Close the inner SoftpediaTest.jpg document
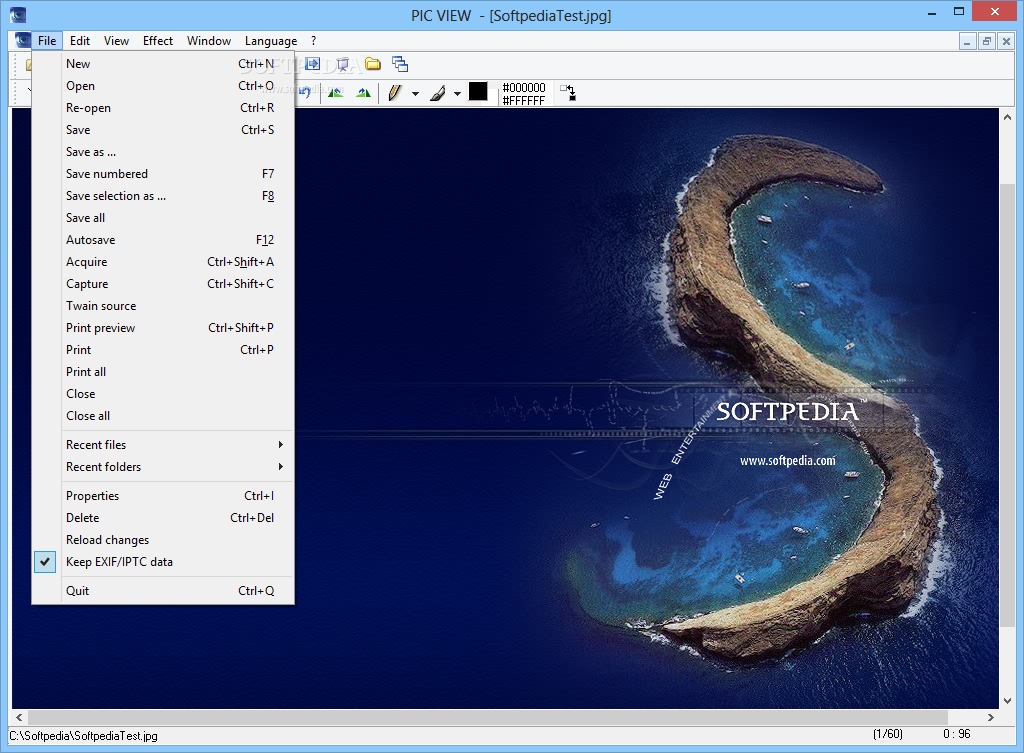This screenshot has width=1024, height=753. point(1006,41)
